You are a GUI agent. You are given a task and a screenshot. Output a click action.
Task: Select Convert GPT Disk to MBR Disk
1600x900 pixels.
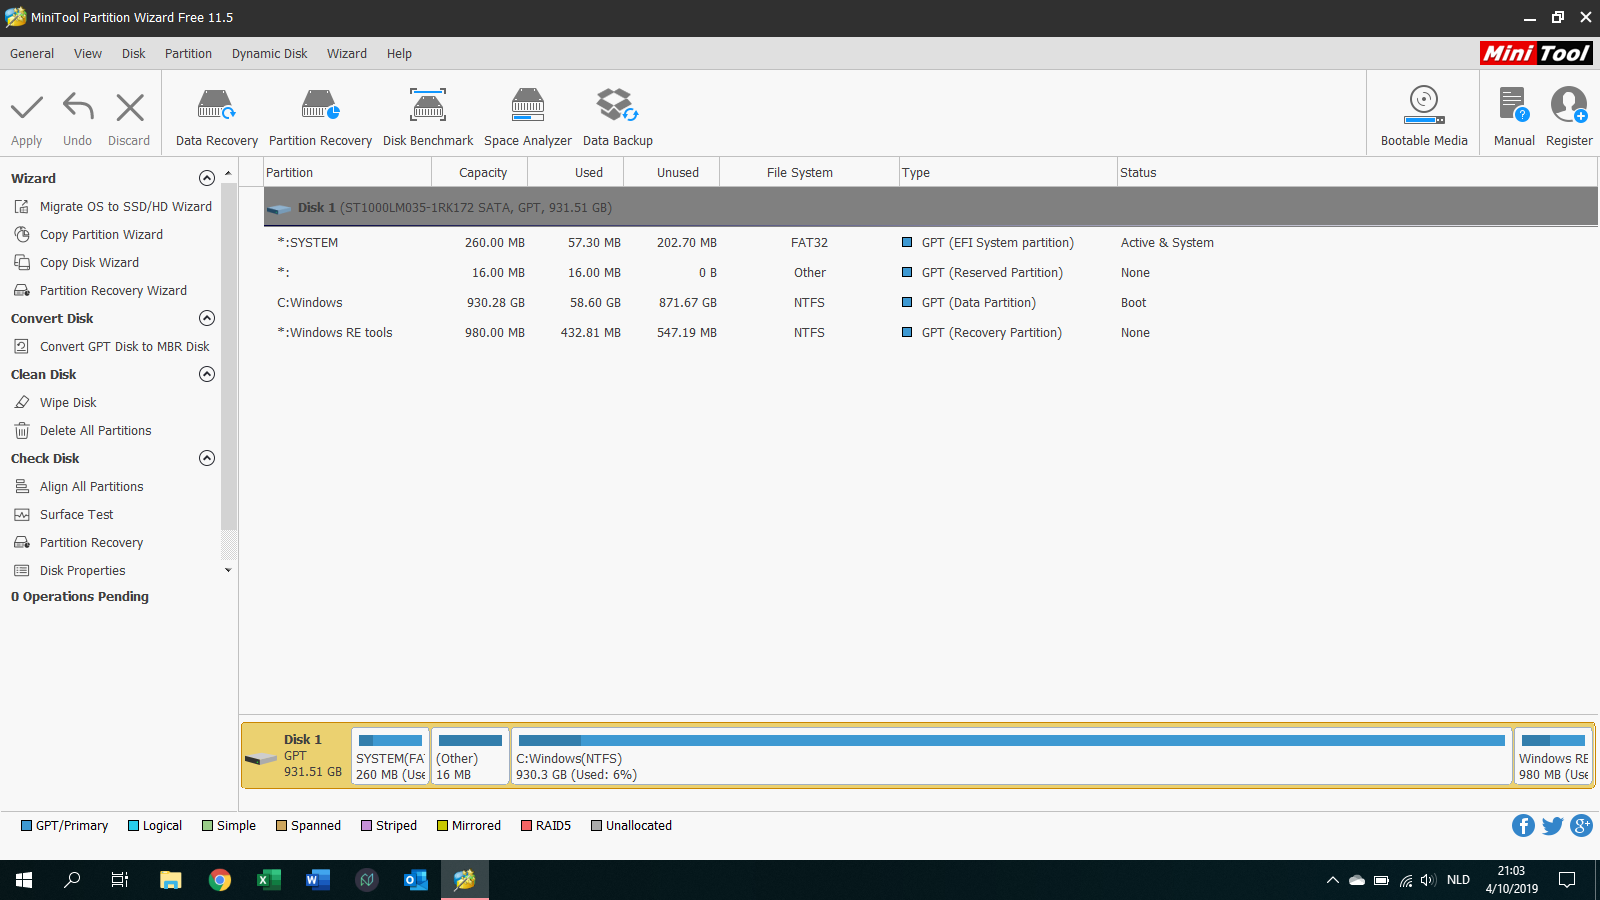pyautogui.click(x=124, y=347)
